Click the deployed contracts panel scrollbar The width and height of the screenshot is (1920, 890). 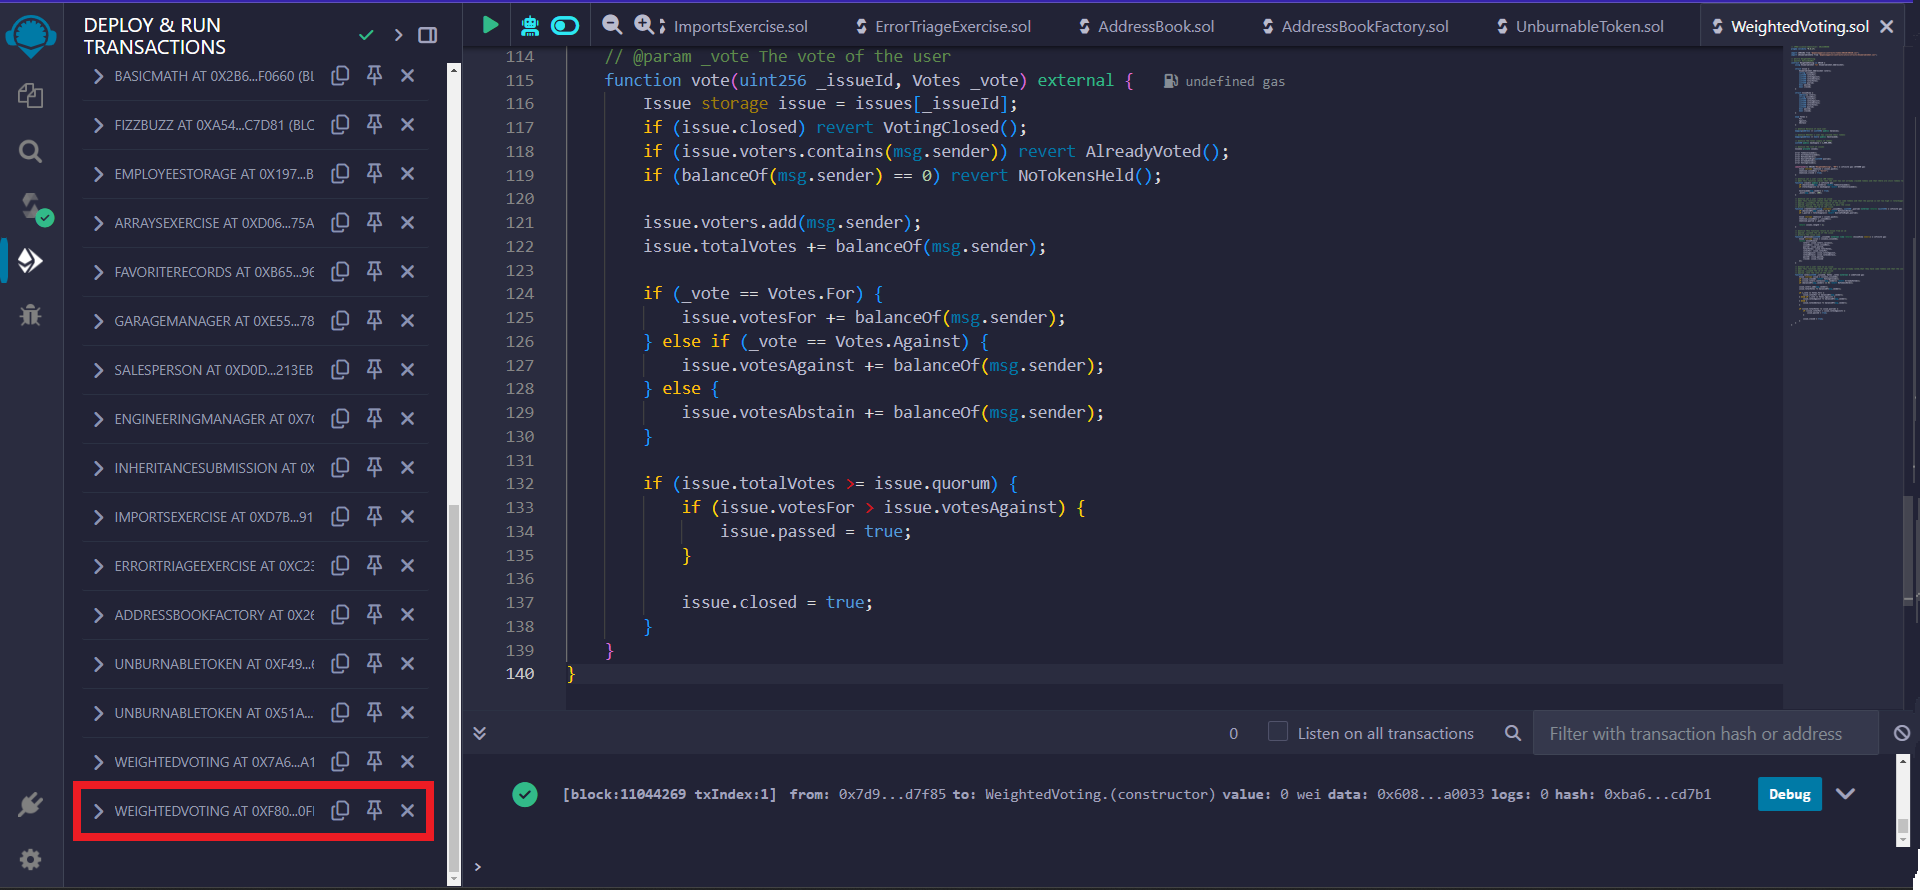pos(454,689)
